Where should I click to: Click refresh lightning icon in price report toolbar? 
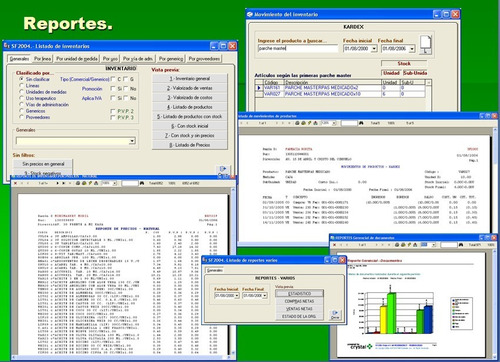click(x=90, y=183)
